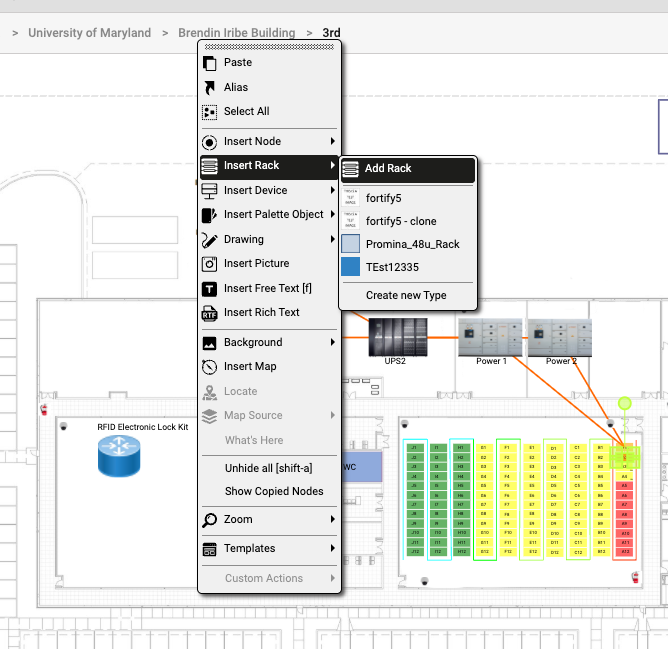This screenshot has width=668, height=649.
Task: Click the Select All icon
Action: 209,111
